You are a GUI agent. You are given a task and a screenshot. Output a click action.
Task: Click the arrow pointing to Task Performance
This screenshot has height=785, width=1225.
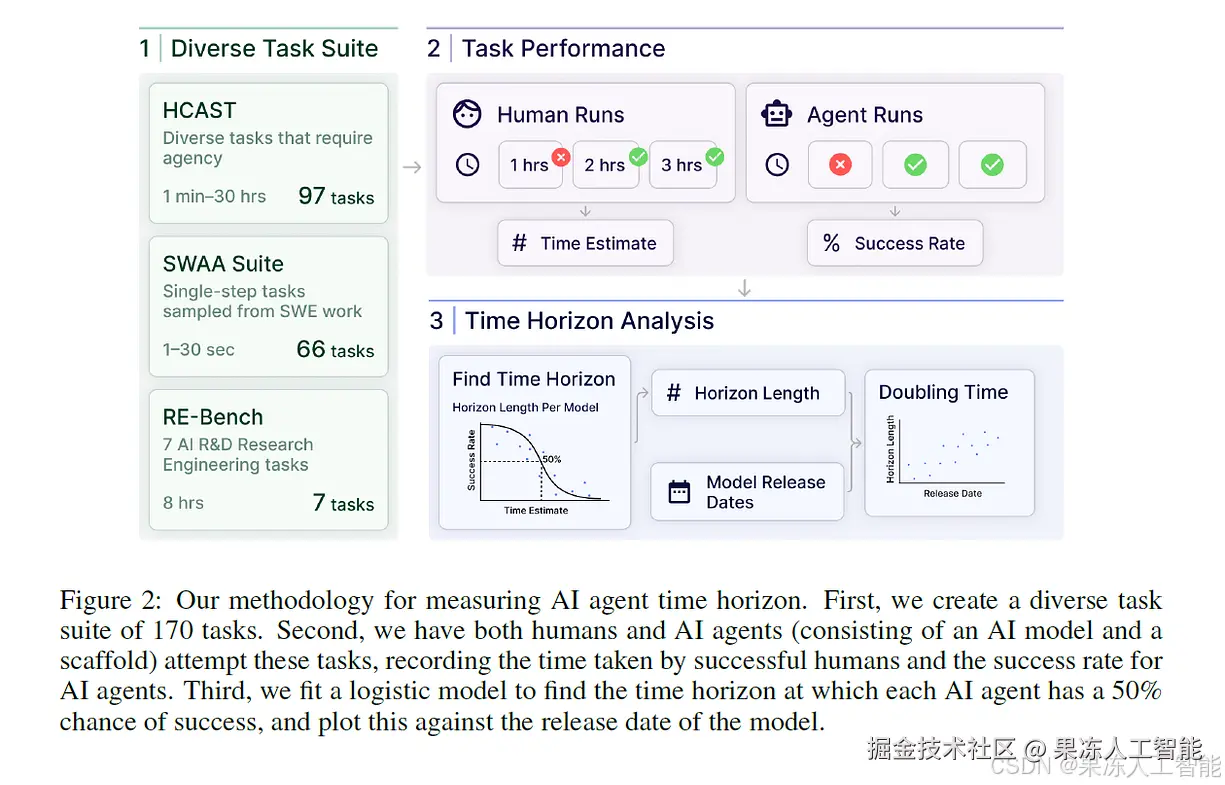[411, 167]
